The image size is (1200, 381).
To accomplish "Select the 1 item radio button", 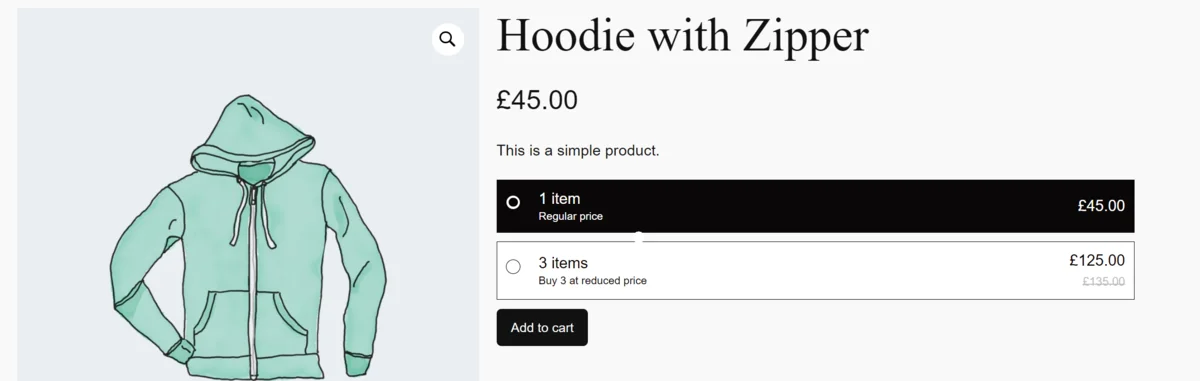I will point(513,202).
